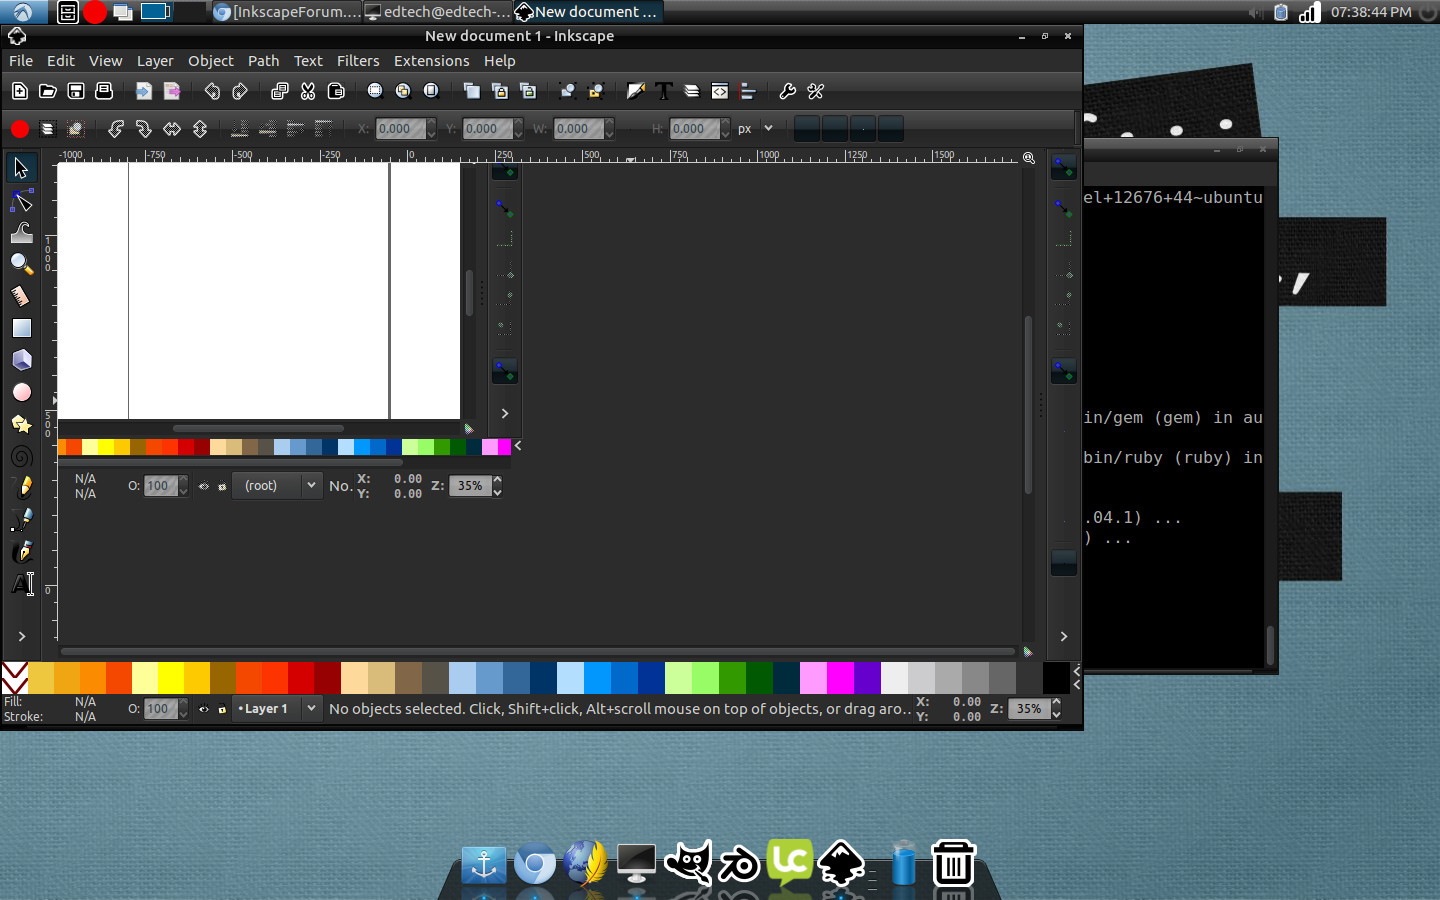This screenshot has height=900, width=1440.
Task: Select the Star and polygon tool
Action: point(21,424)
